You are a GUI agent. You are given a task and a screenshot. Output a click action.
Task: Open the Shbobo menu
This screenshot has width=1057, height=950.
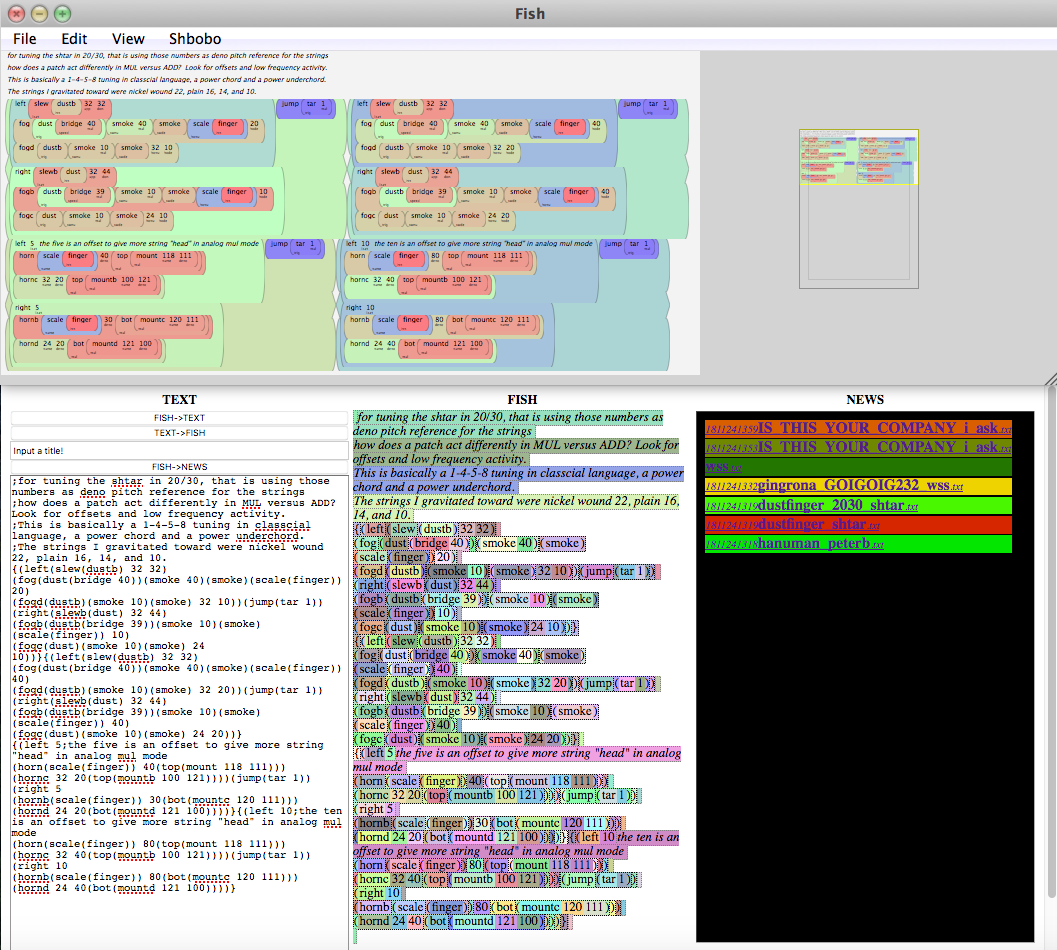(x=195, y=38)
